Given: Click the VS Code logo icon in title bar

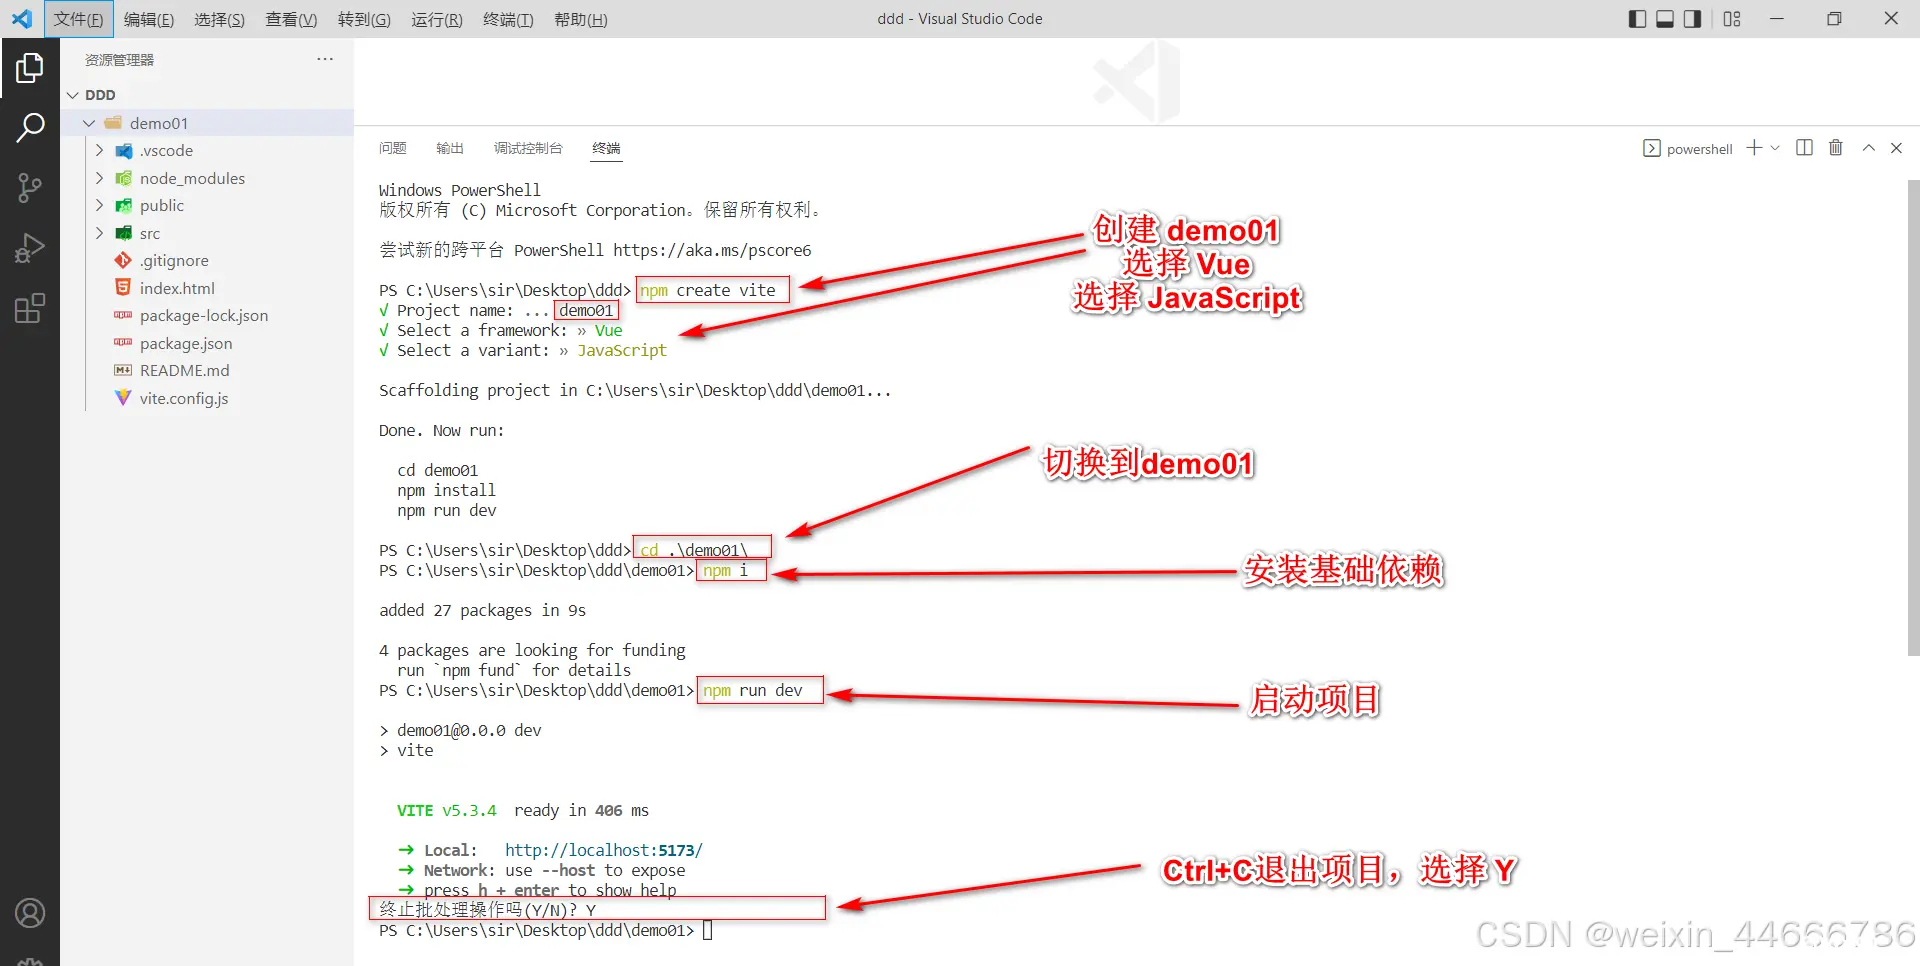Looking at the screenshot, I should pyautogui.click(x=21, y=19).
